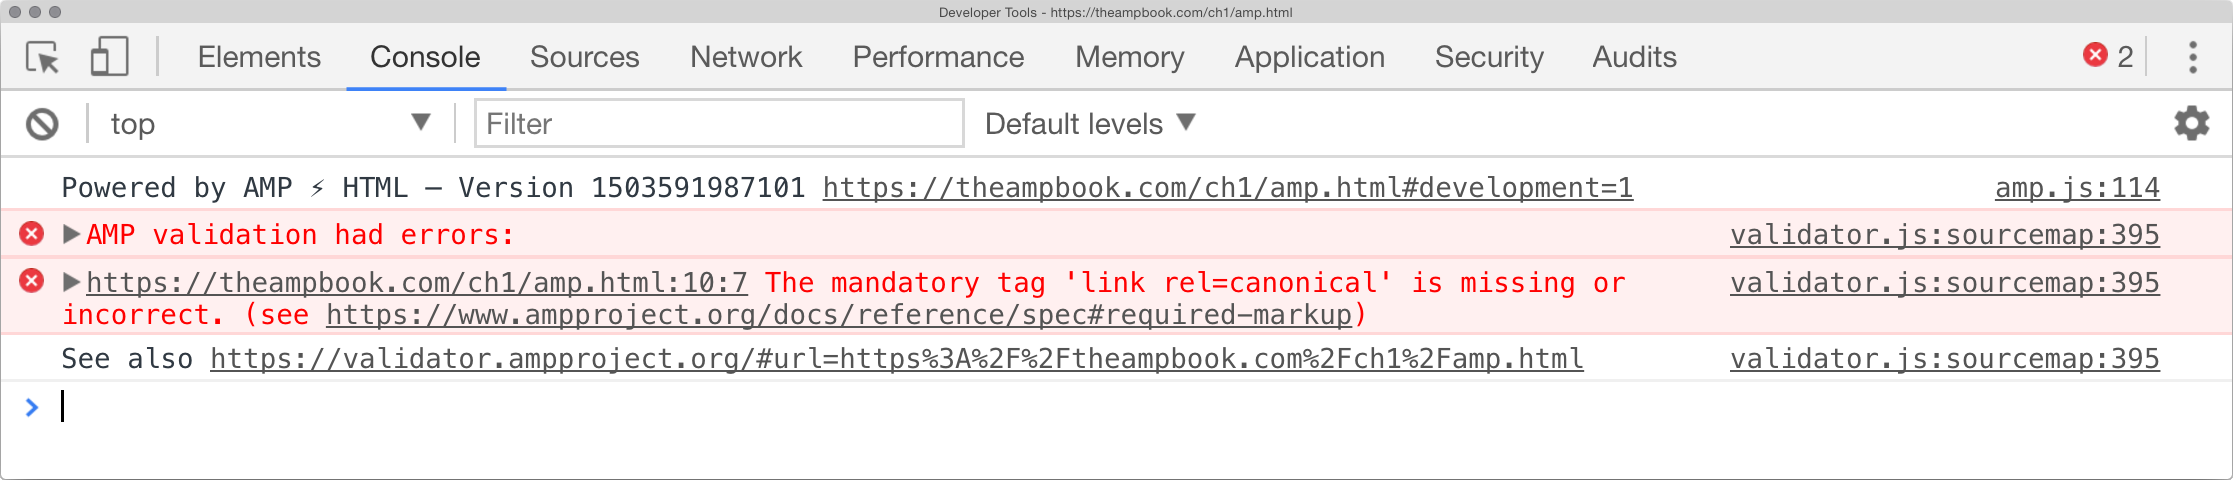Open the ampproject.org required-markup spec link

pos(839,315)
